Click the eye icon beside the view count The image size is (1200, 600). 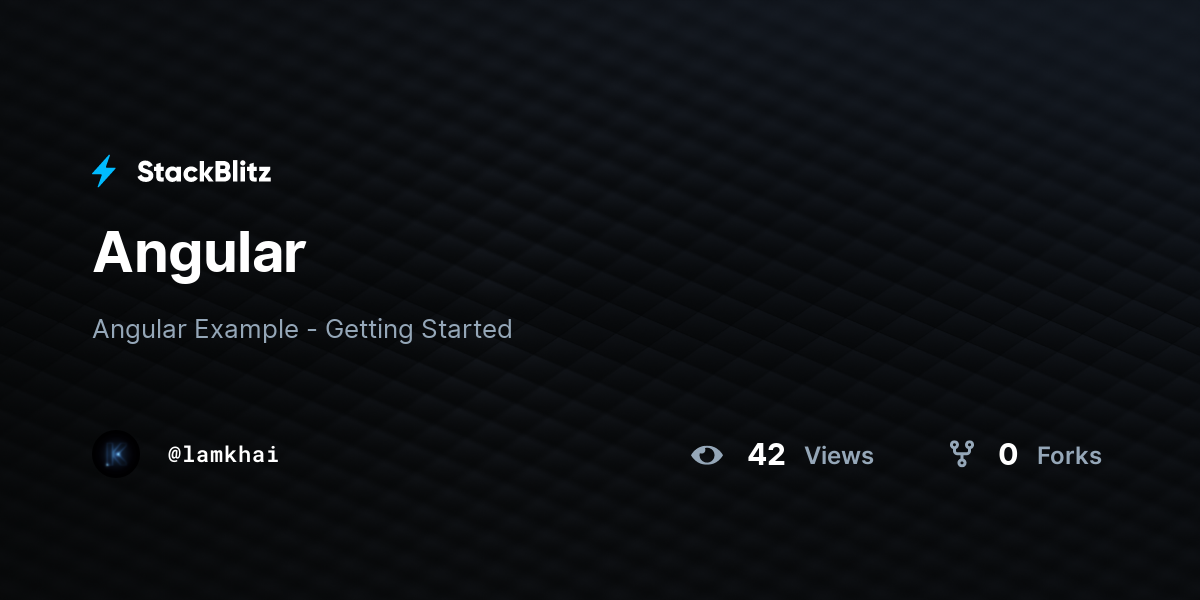tap(707, 455)
